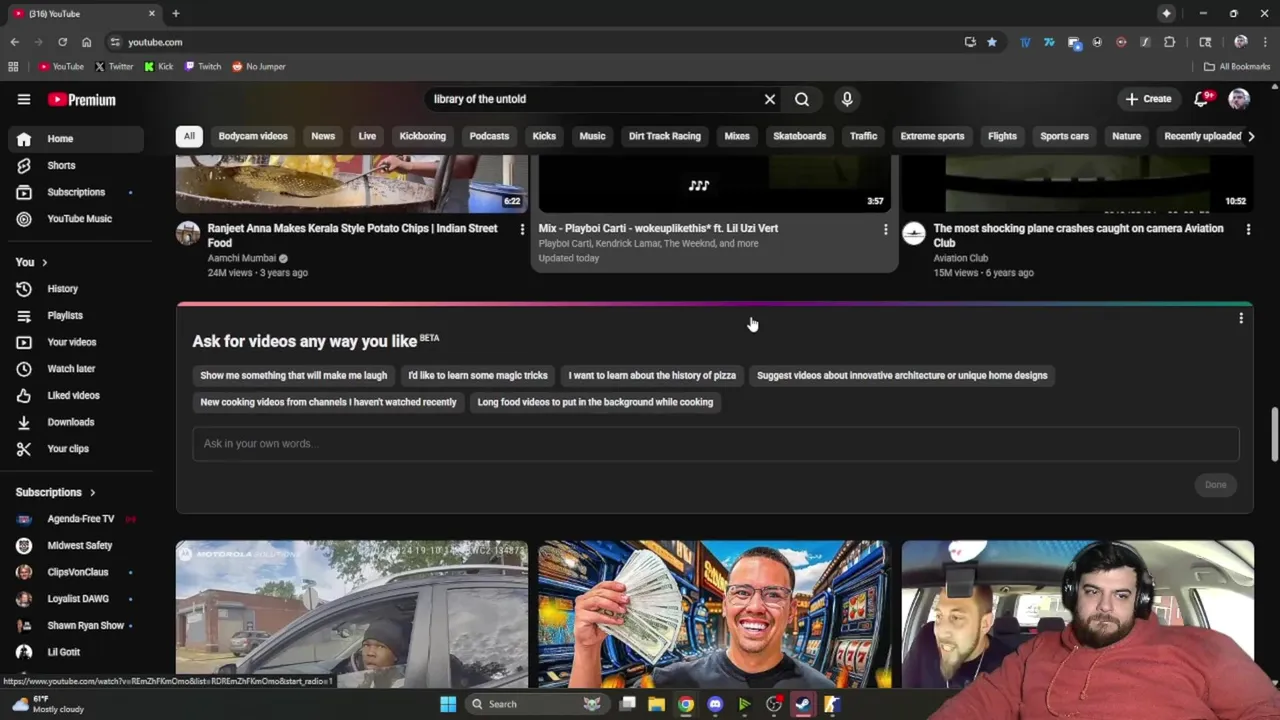The height and width of the screenshot is (720, 1280).
Task: Select the Bodycam videos chip
Action: (x=253, y=136)
